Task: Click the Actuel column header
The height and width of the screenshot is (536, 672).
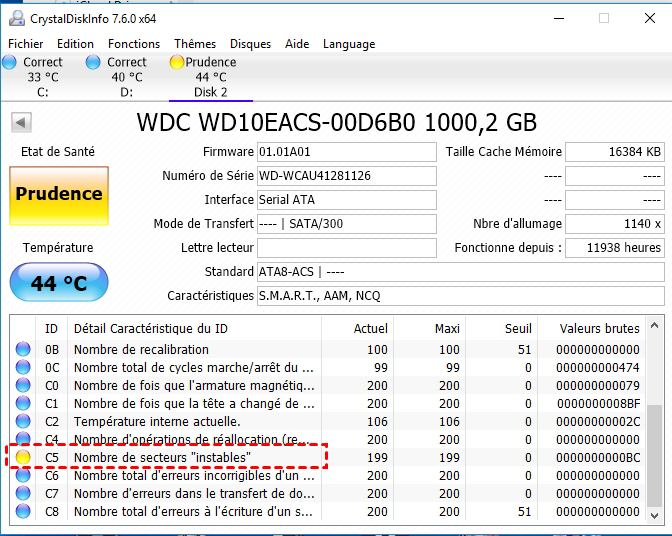Action: point(357,329)
